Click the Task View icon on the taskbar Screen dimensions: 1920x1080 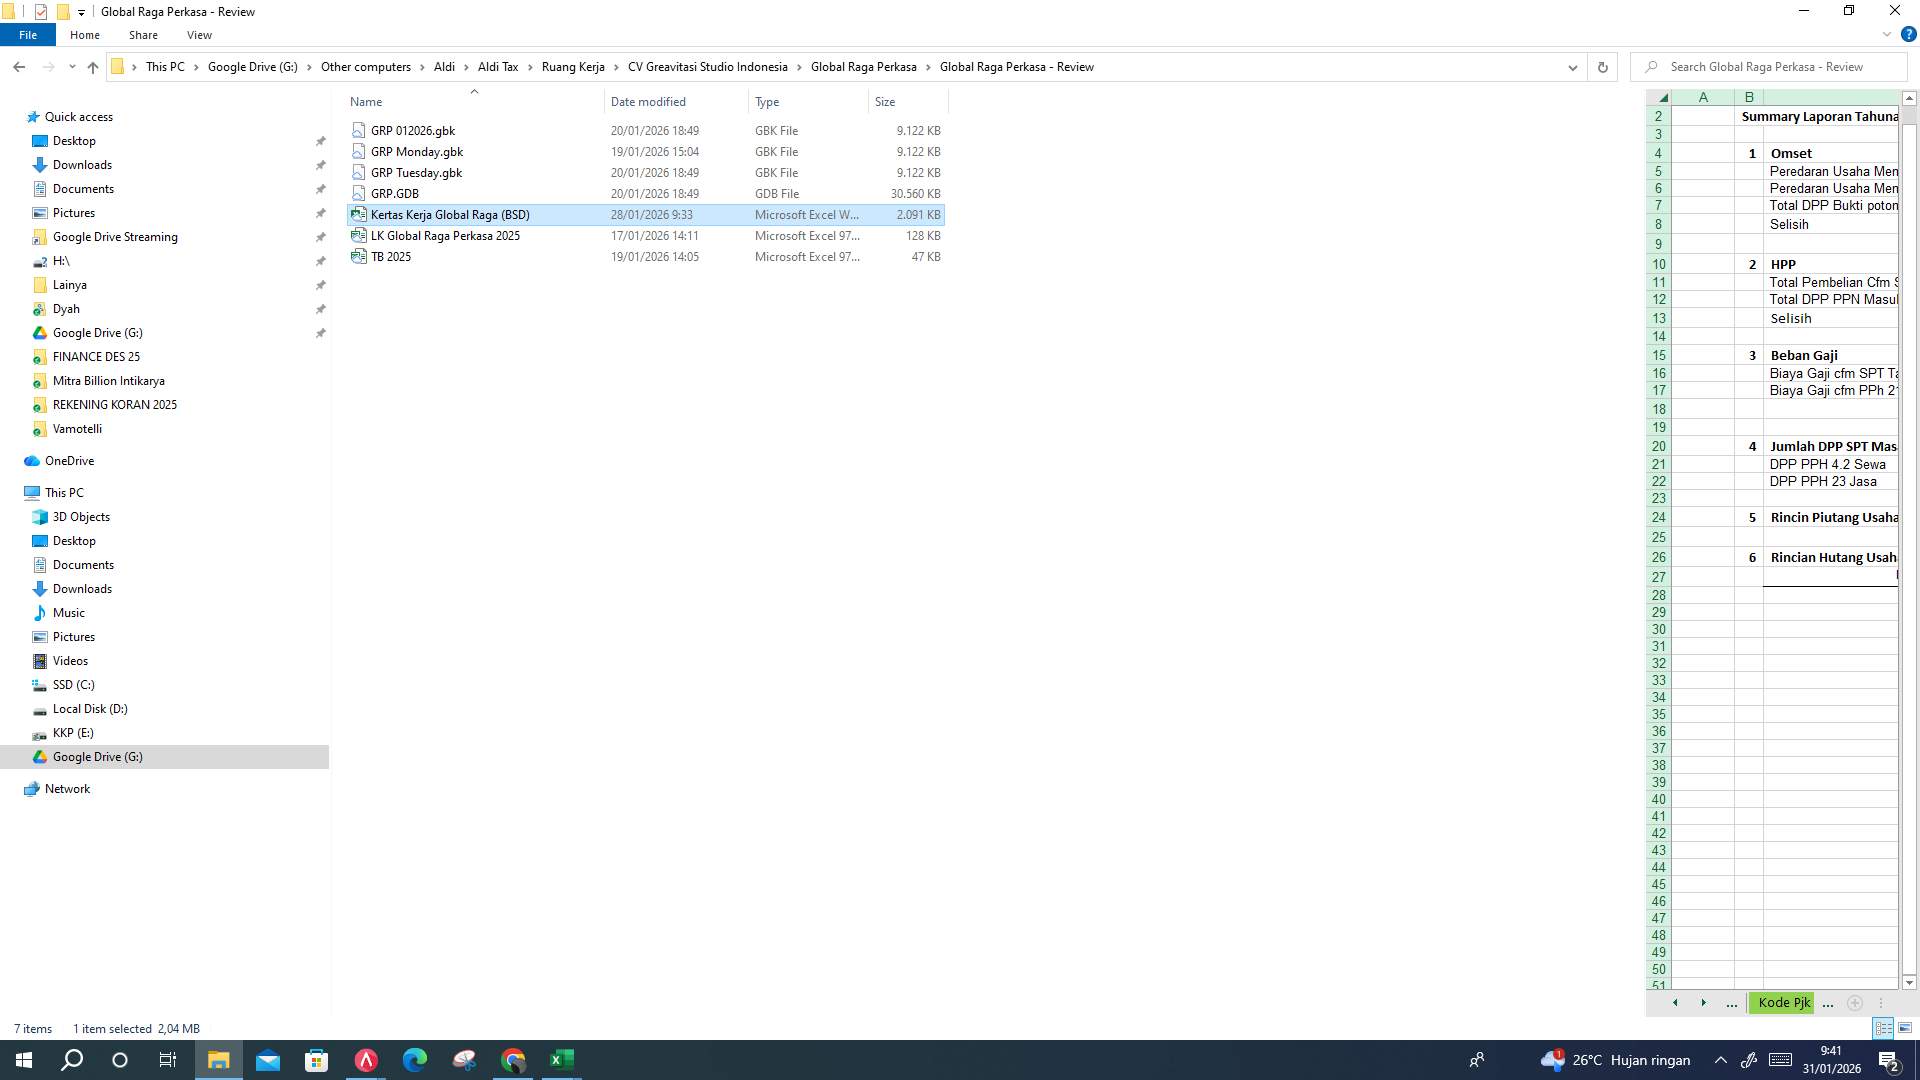[168, 1059]
